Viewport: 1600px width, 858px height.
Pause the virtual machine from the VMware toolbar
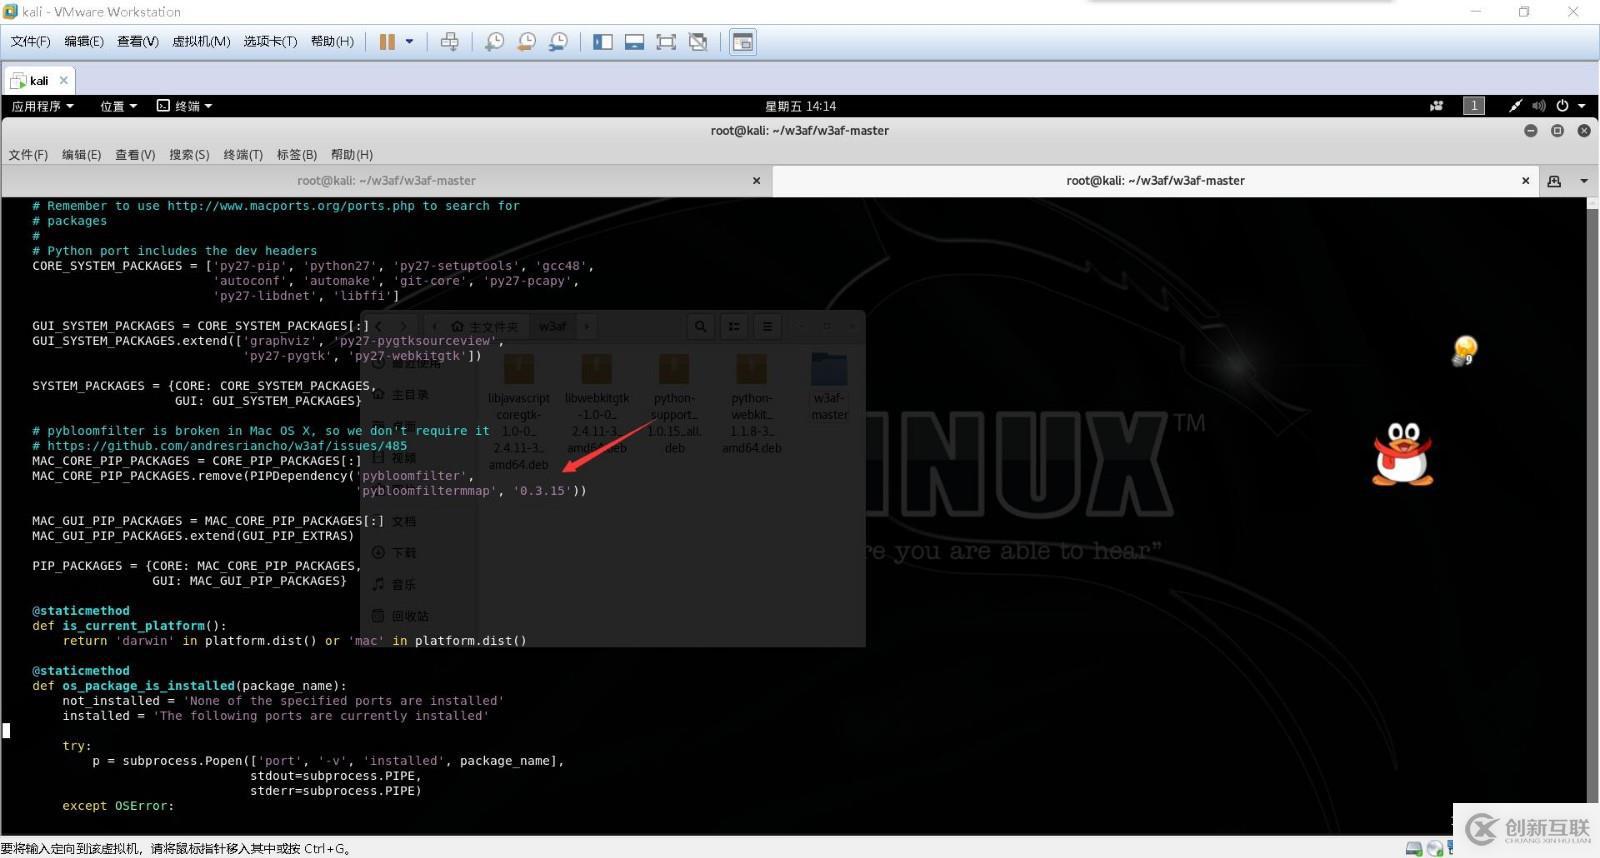(x=387, y=42)
